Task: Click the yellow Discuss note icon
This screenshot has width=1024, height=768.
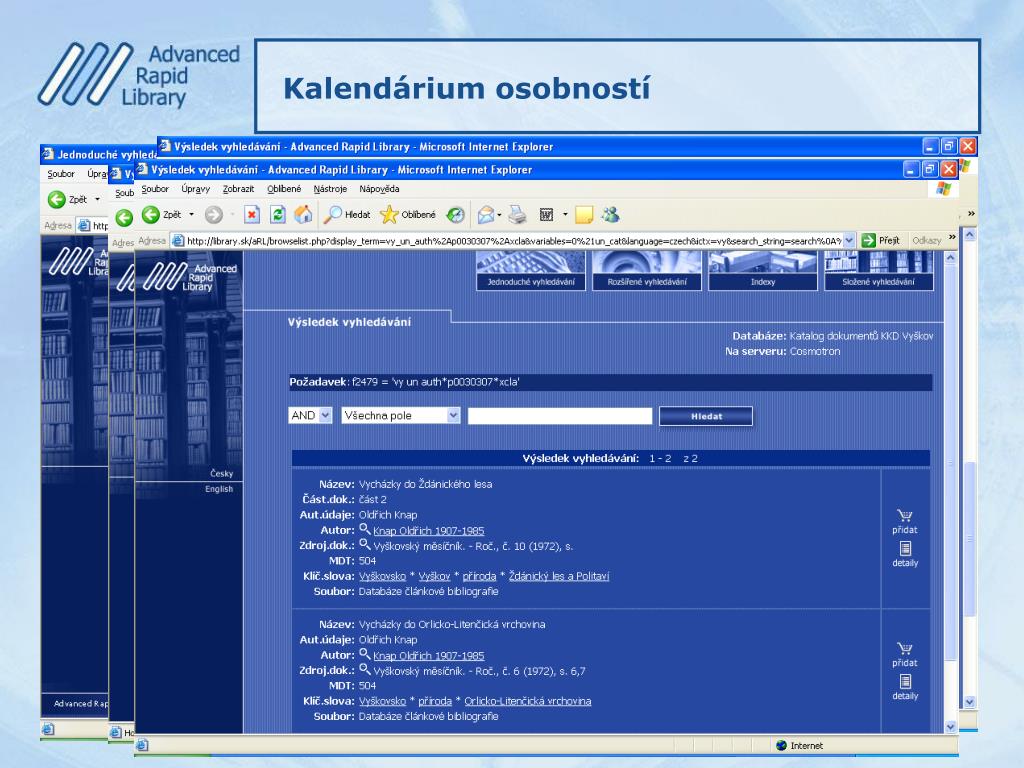Action: (584, 214)
